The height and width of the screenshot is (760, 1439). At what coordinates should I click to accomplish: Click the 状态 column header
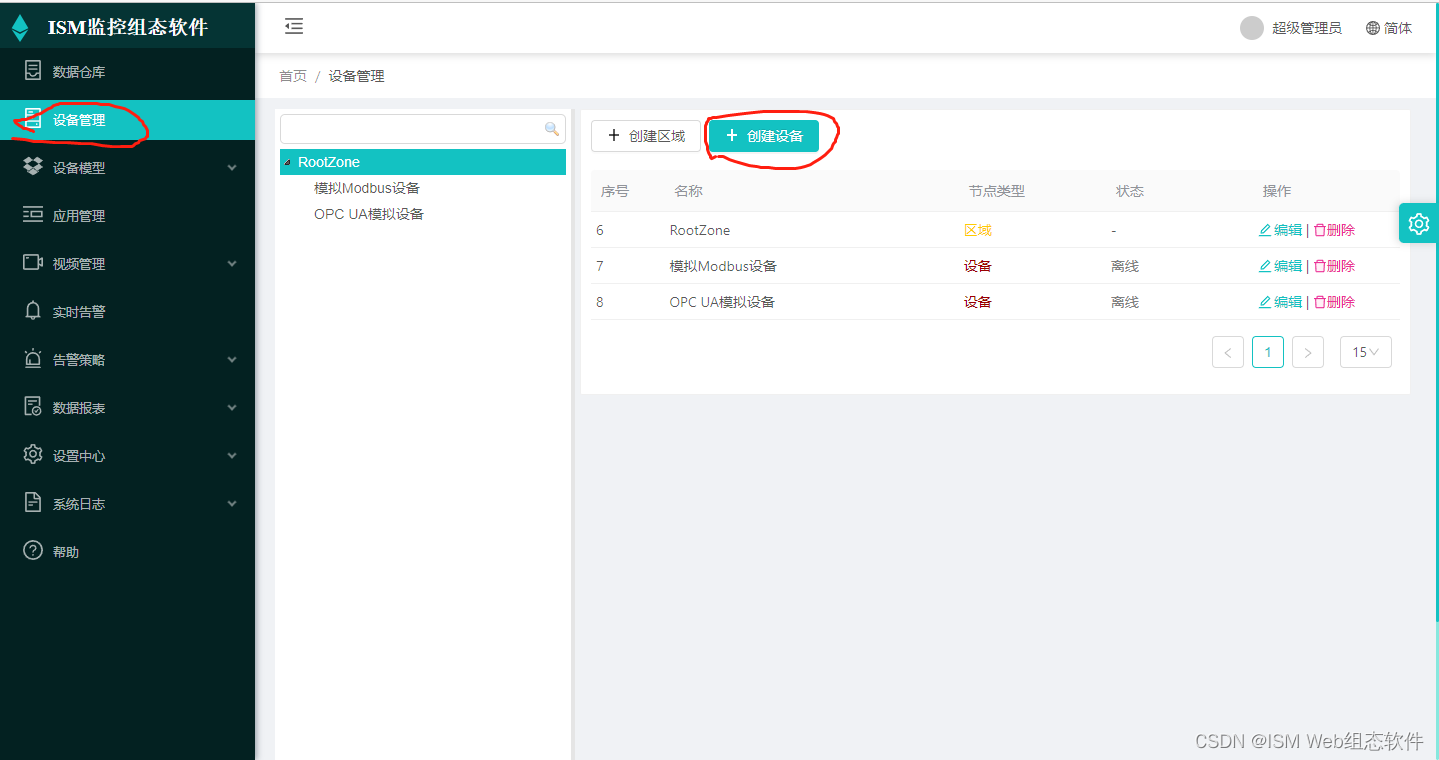click(x=1130, y=191)
